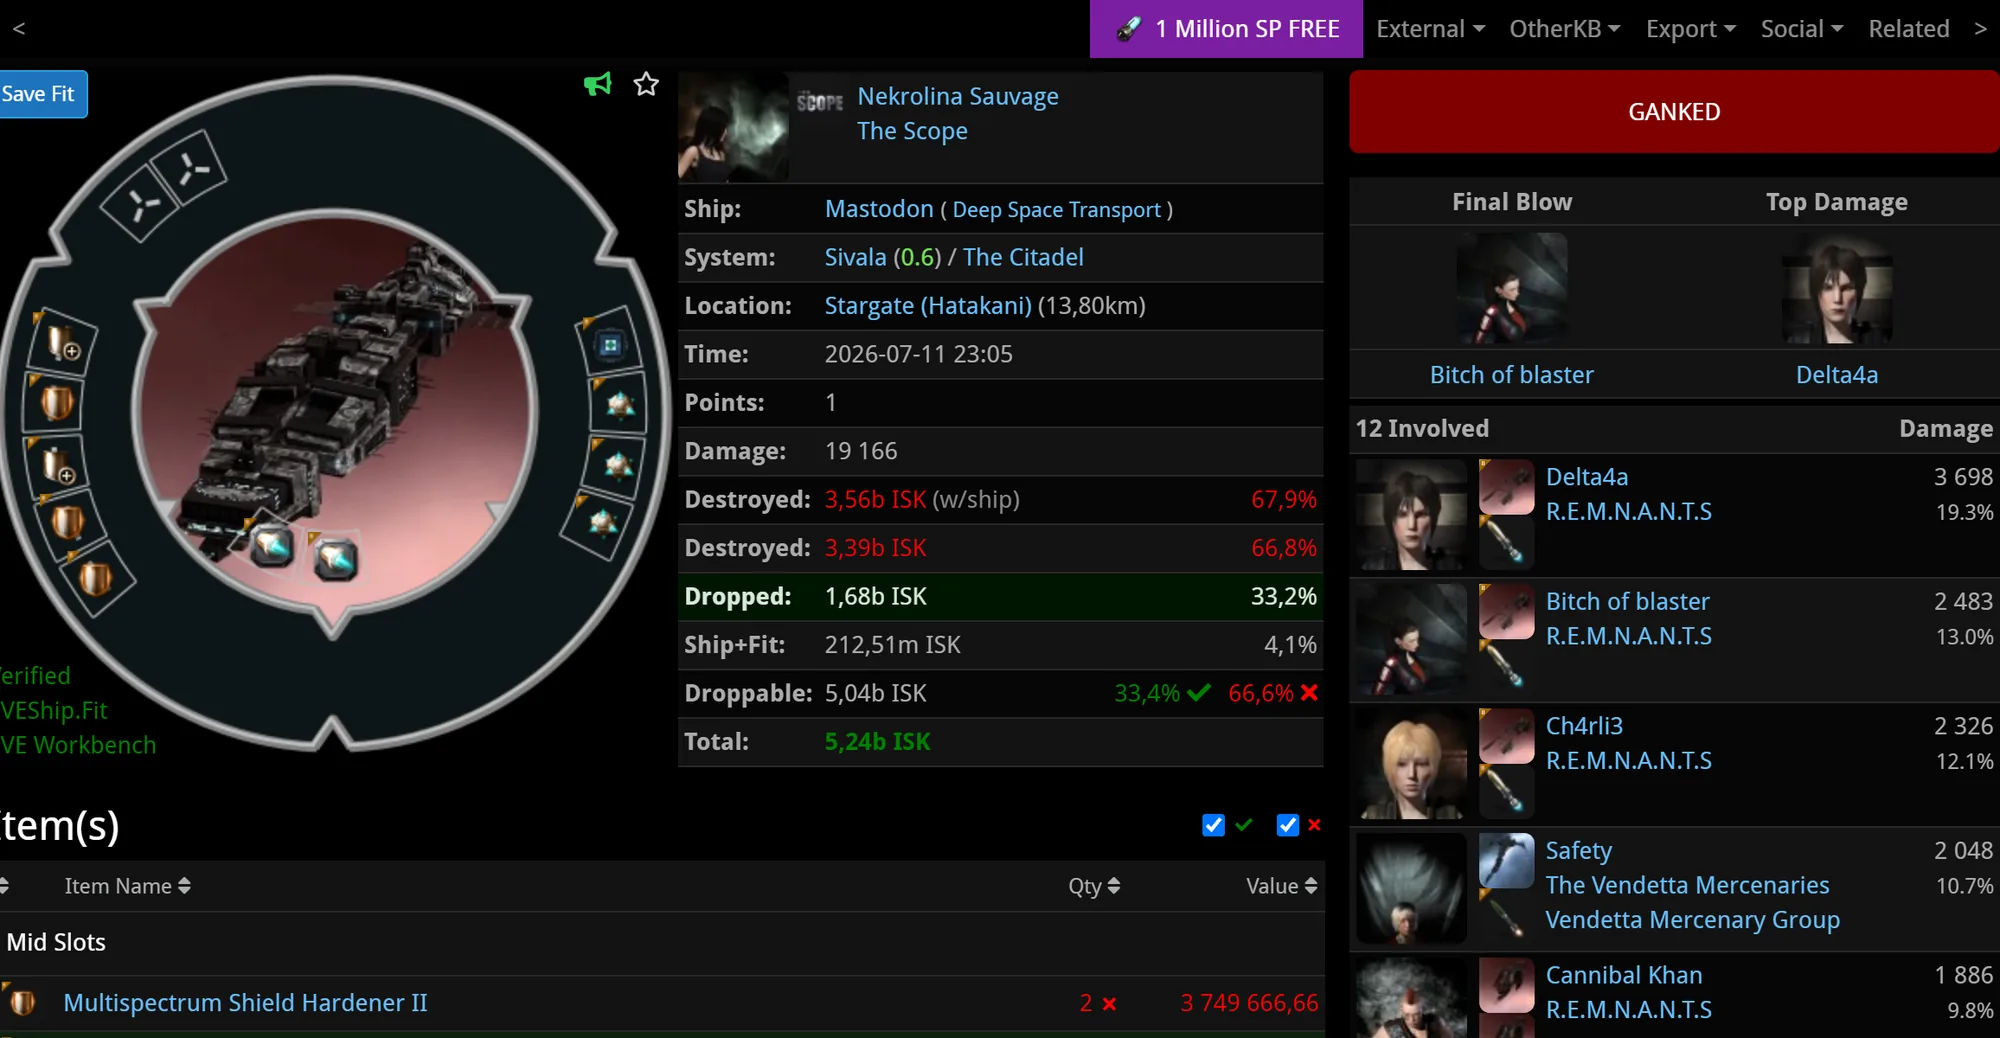Open Multispectrum Shield Hardener II item link
The image size is (2000, 1038).
pos(245,1002)
